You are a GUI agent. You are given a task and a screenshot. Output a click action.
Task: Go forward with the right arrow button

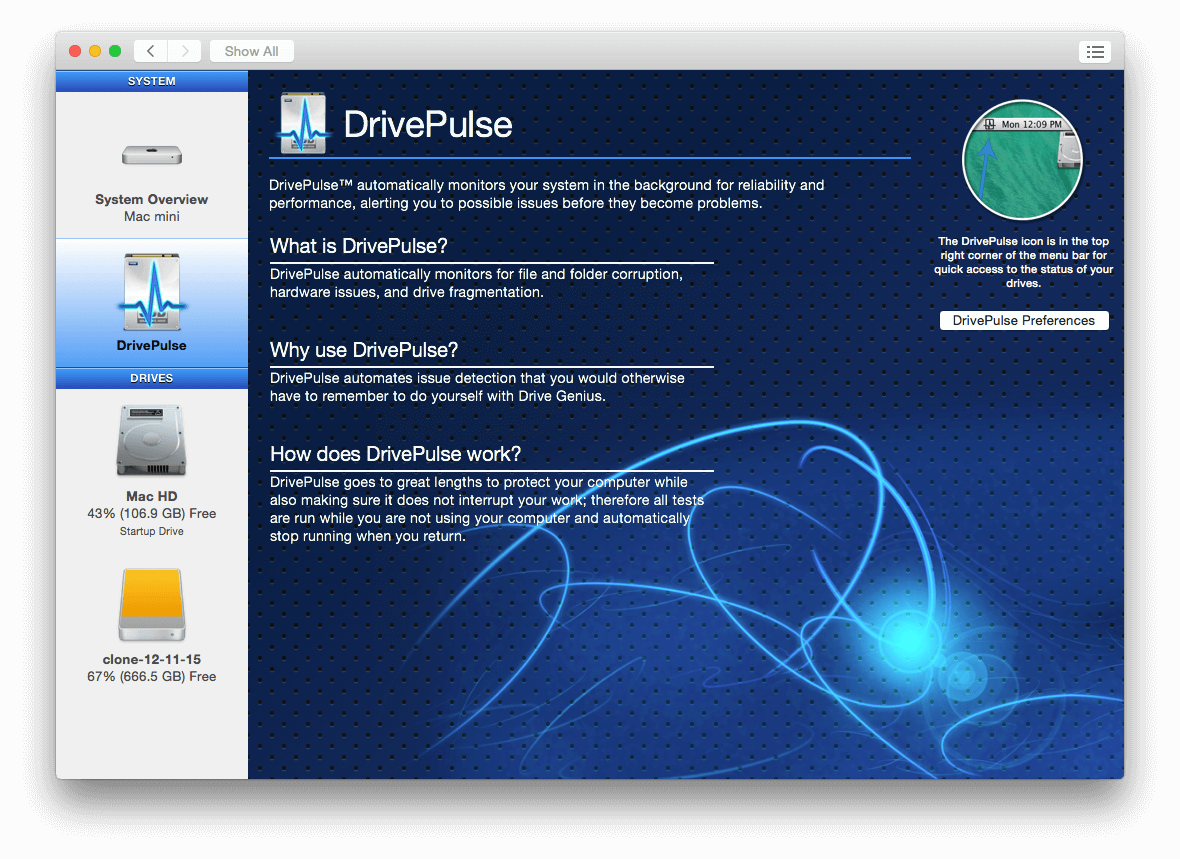pos(184,51)
